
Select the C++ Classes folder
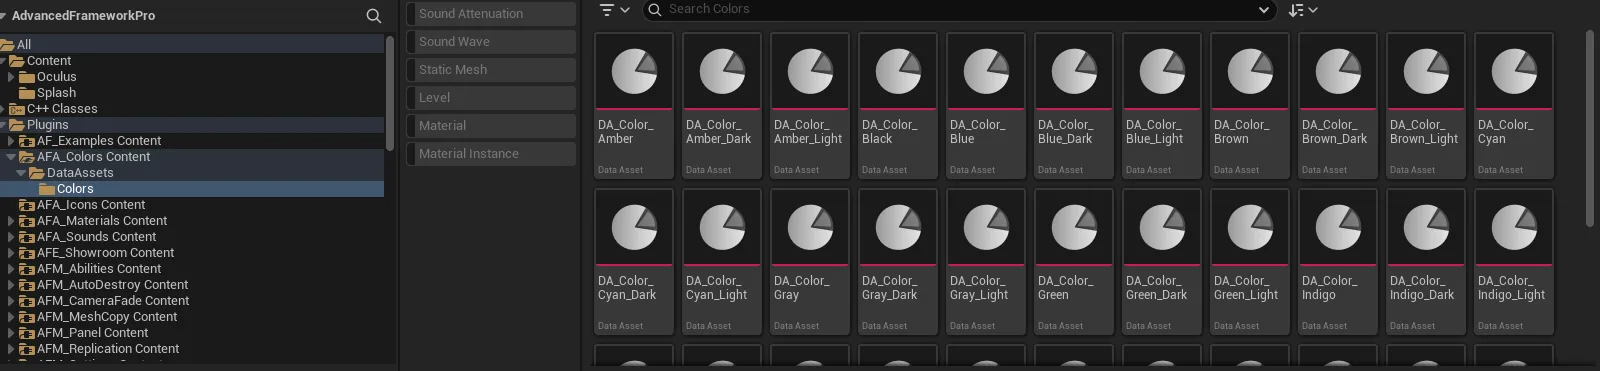click(x=192, y=109)
